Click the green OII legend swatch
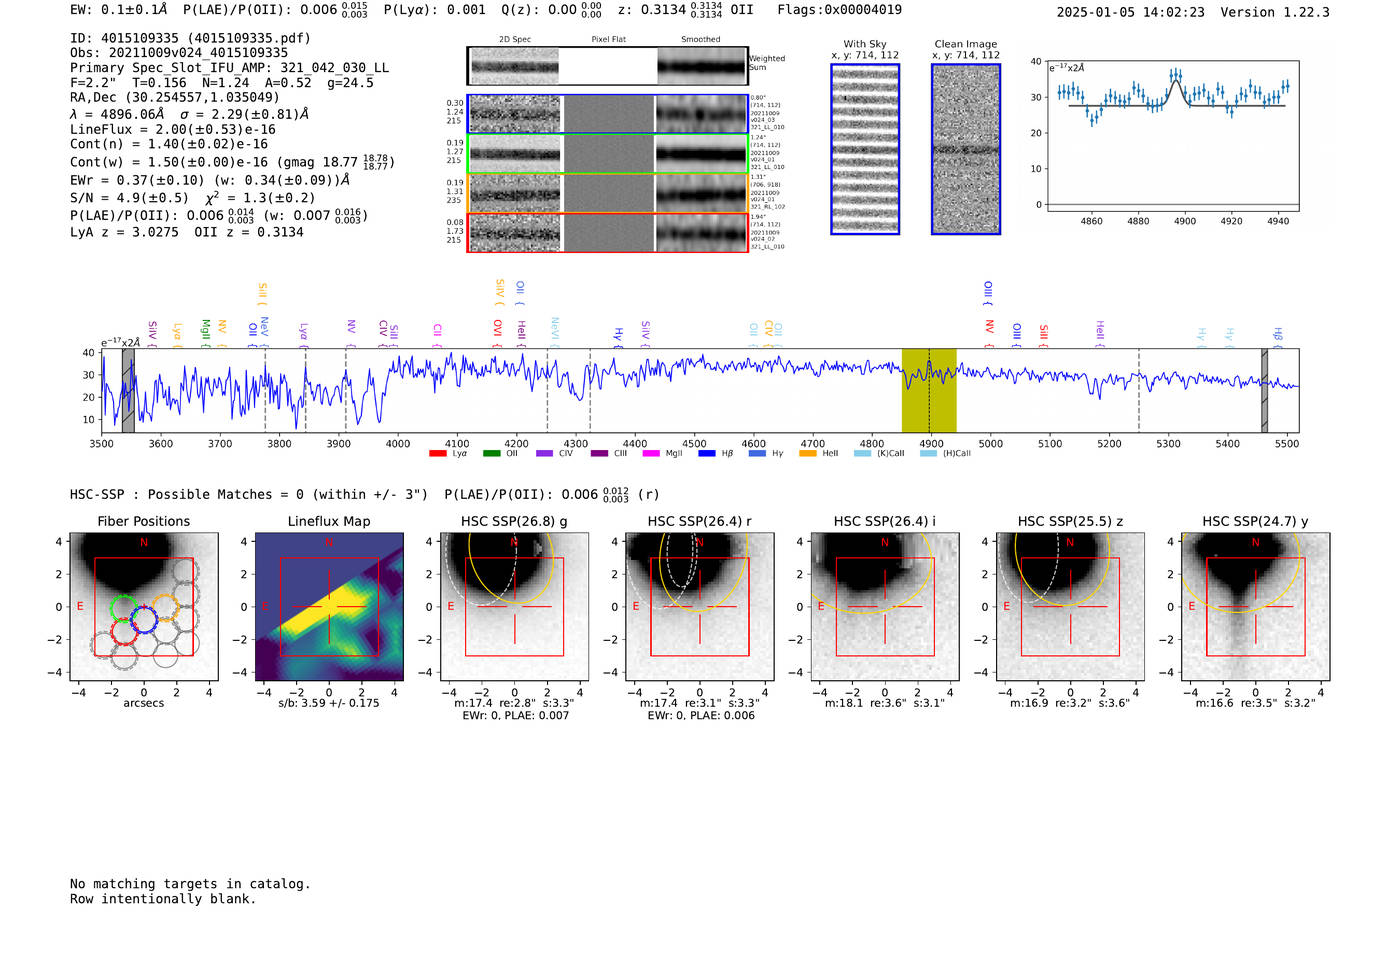Image resolution: width=1400 pixels, height=953 pixels. point(491,454)
